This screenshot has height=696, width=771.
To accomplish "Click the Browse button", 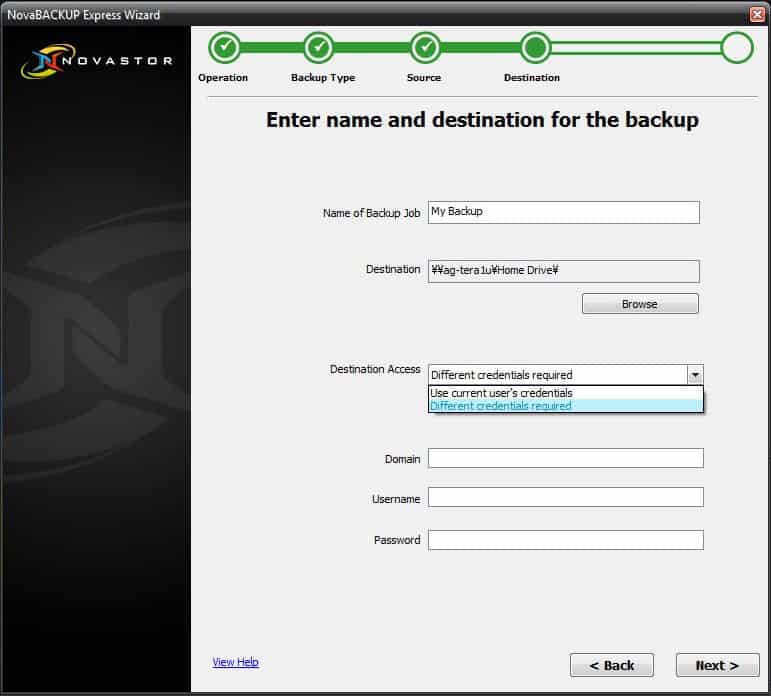I will (640, 304).
